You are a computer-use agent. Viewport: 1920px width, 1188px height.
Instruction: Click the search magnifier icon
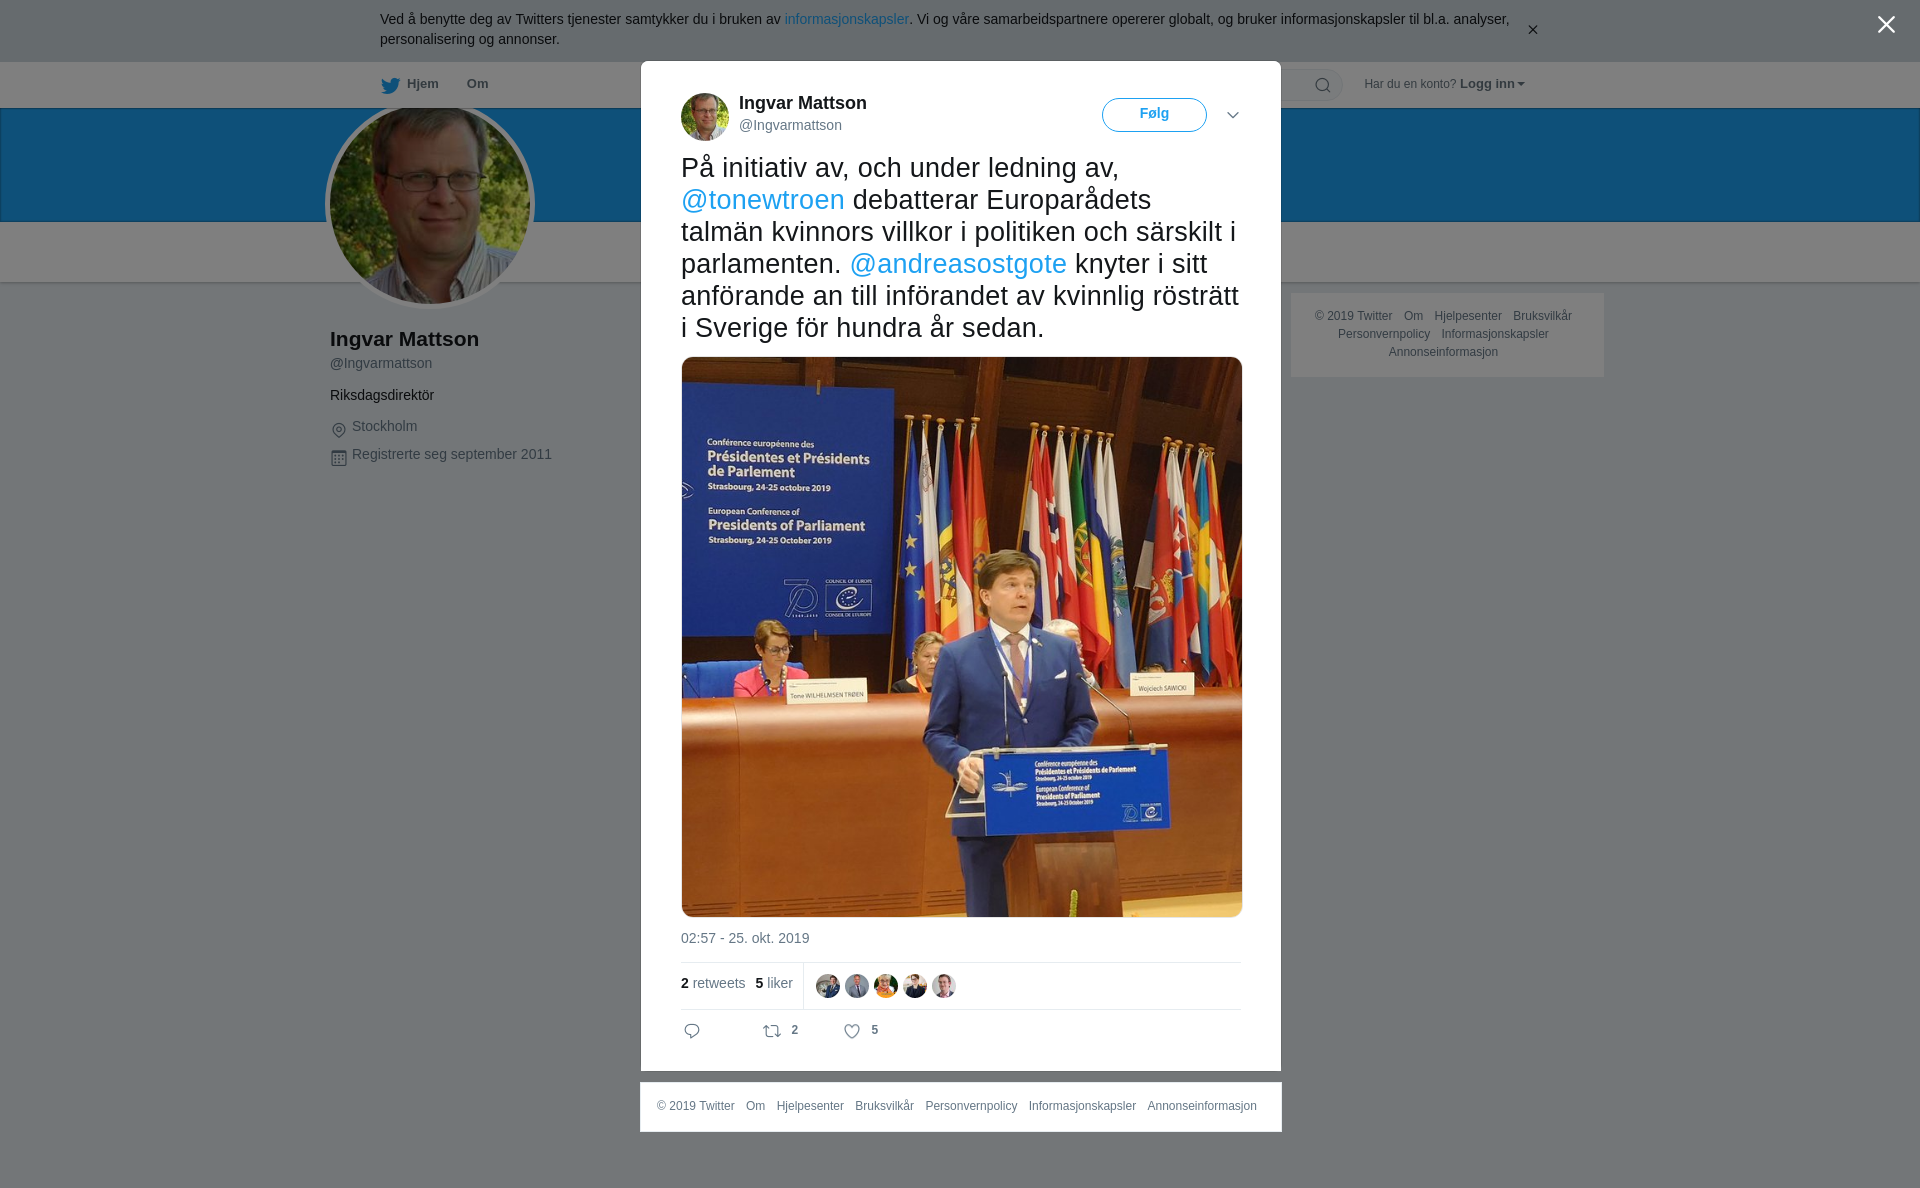click(1323, 85)
